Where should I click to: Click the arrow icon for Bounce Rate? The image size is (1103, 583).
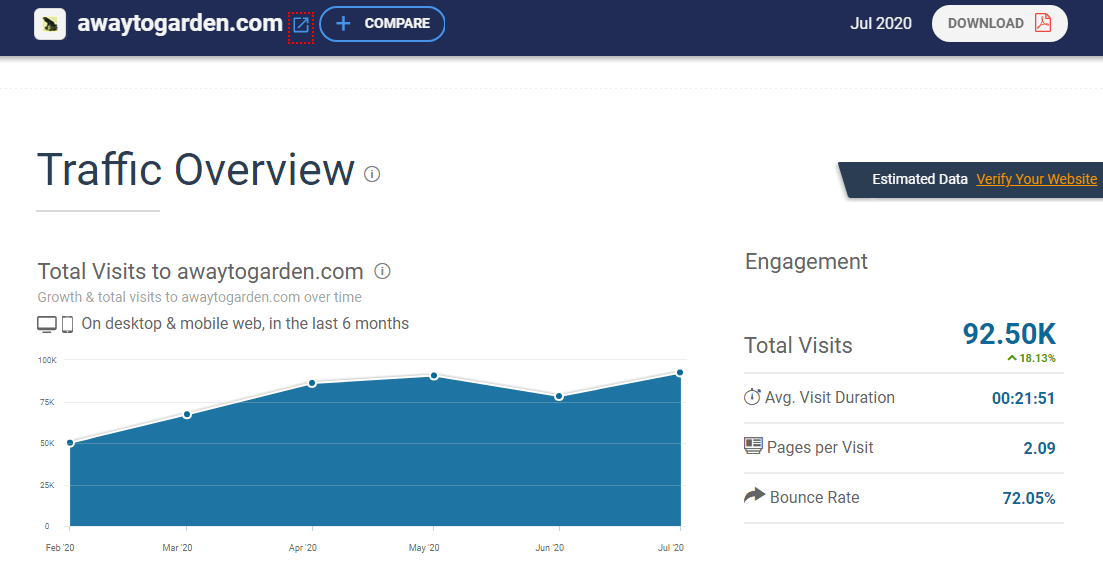pyautogui.click(x=754, y=495)
